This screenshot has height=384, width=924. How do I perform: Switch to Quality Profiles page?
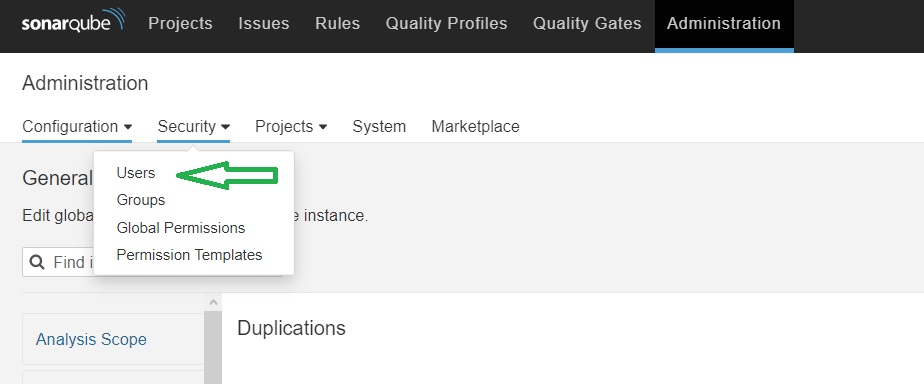[446, 24]
